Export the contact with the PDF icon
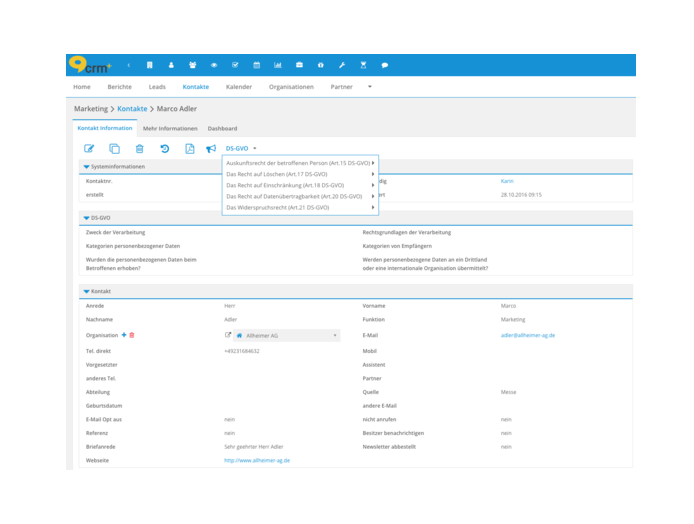Screen dimensions: 694x524 (189, 149)
